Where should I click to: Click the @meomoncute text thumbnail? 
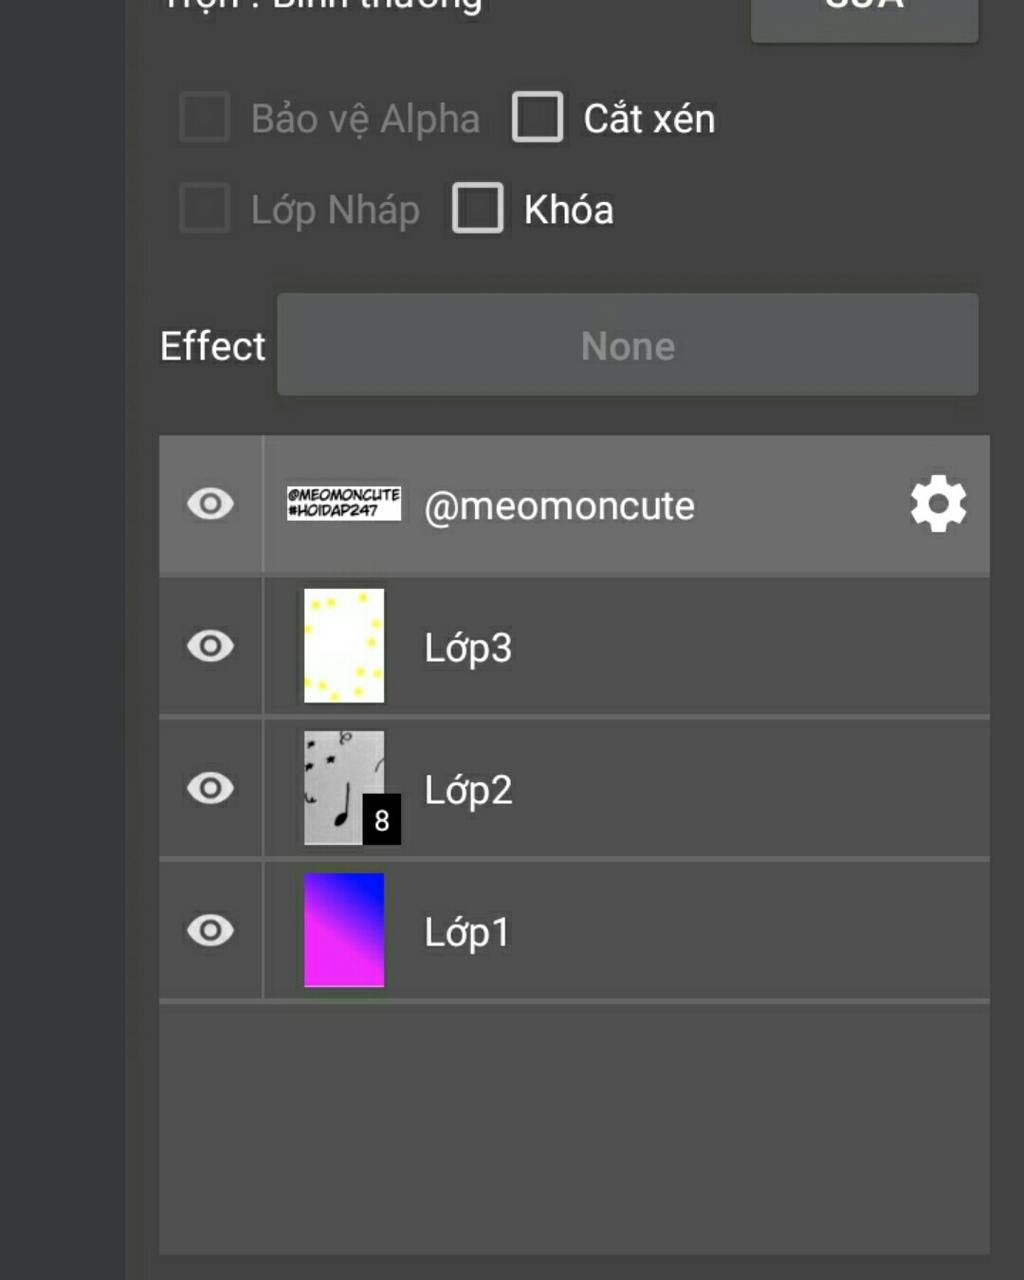tap(344, 503)
